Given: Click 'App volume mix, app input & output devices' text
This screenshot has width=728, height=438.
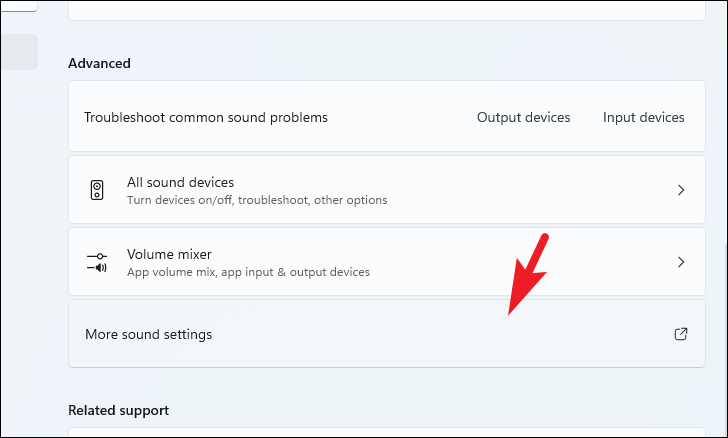Looking at the screenshot, I should pyautogui.click(x=248, y=272).
